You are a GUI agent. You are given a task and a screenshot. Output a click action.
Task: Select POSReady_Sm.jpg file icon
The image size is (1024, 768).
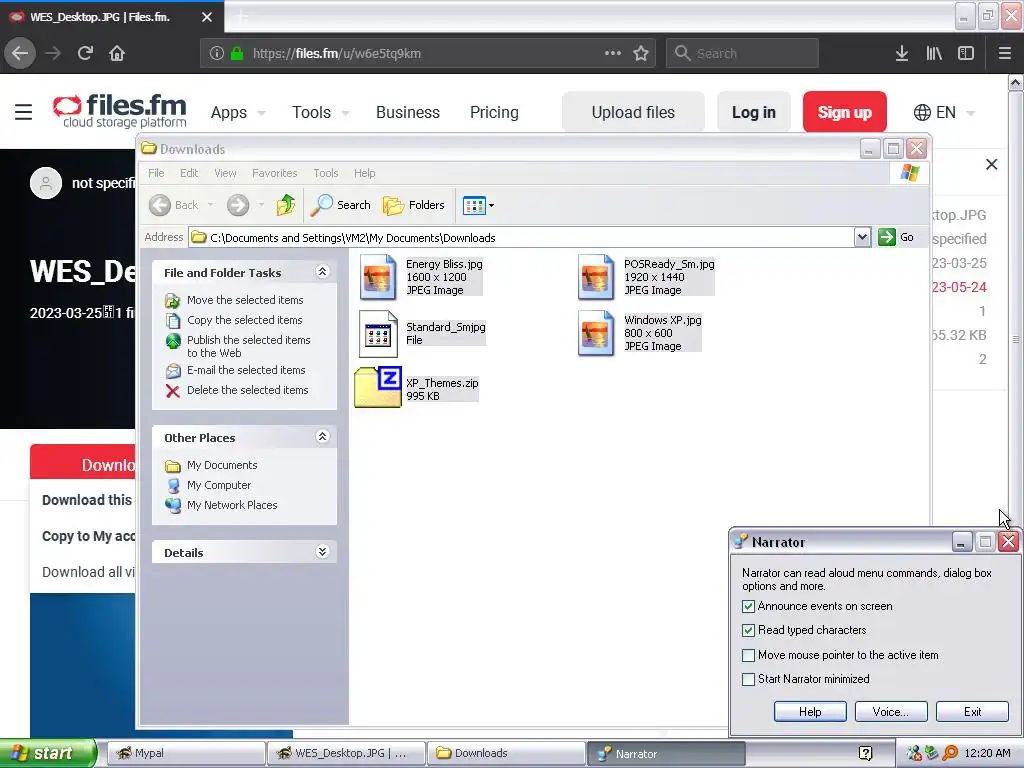click(x=596, y=277)
